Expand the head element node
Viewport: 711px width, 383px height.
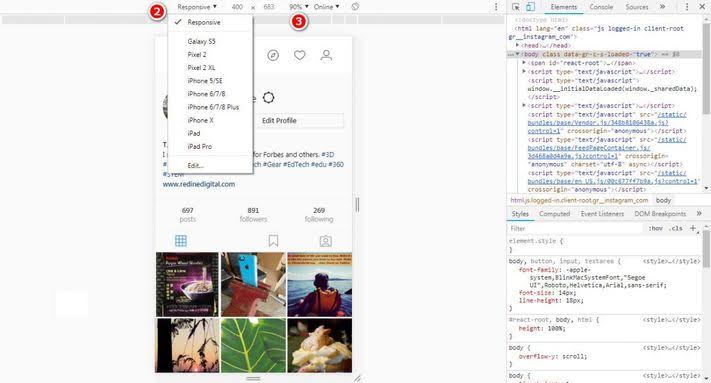coord(517,45)
